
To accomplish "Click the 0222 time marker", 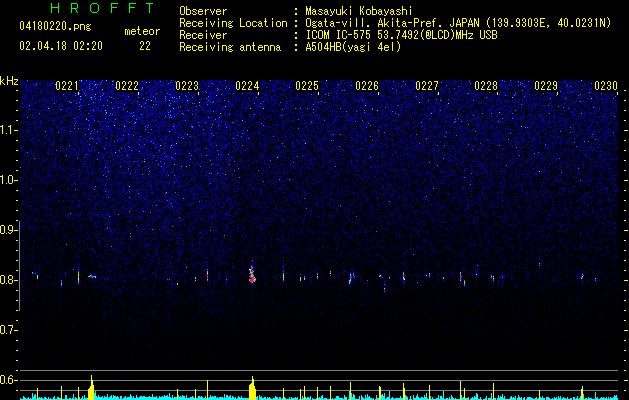I will [127, 86].
